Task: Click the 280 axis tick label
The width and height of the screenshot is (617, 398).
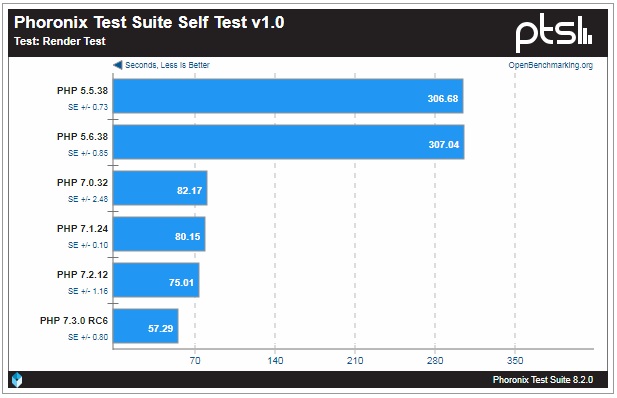Action: point(435,361)
